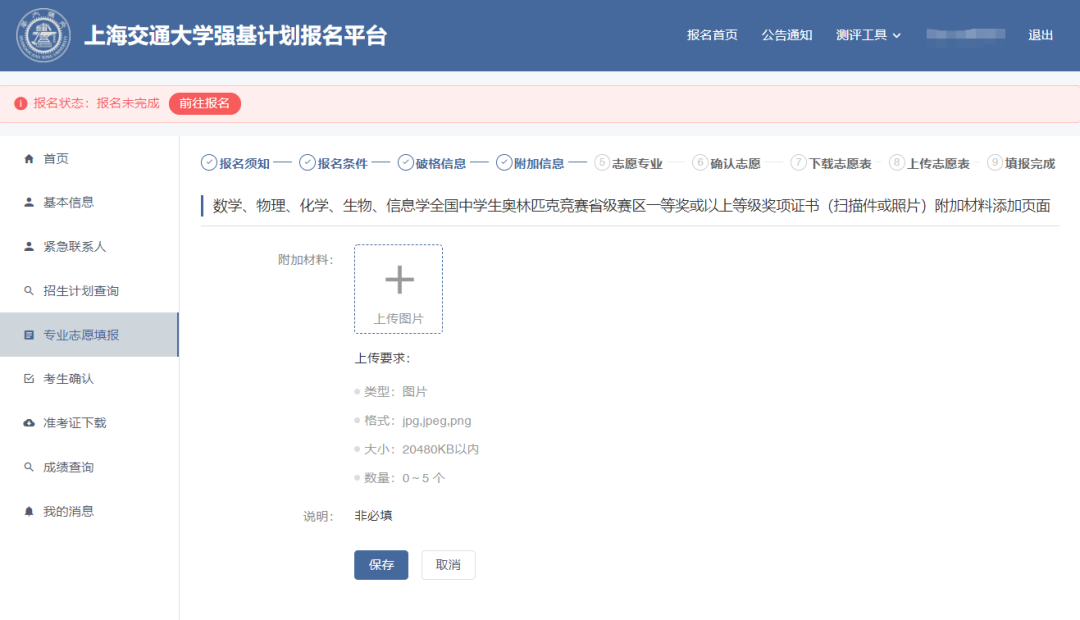Click the 前往报名 link in status bar
The height and width of the screenshot is (620, 1080).
pos(204,103)
